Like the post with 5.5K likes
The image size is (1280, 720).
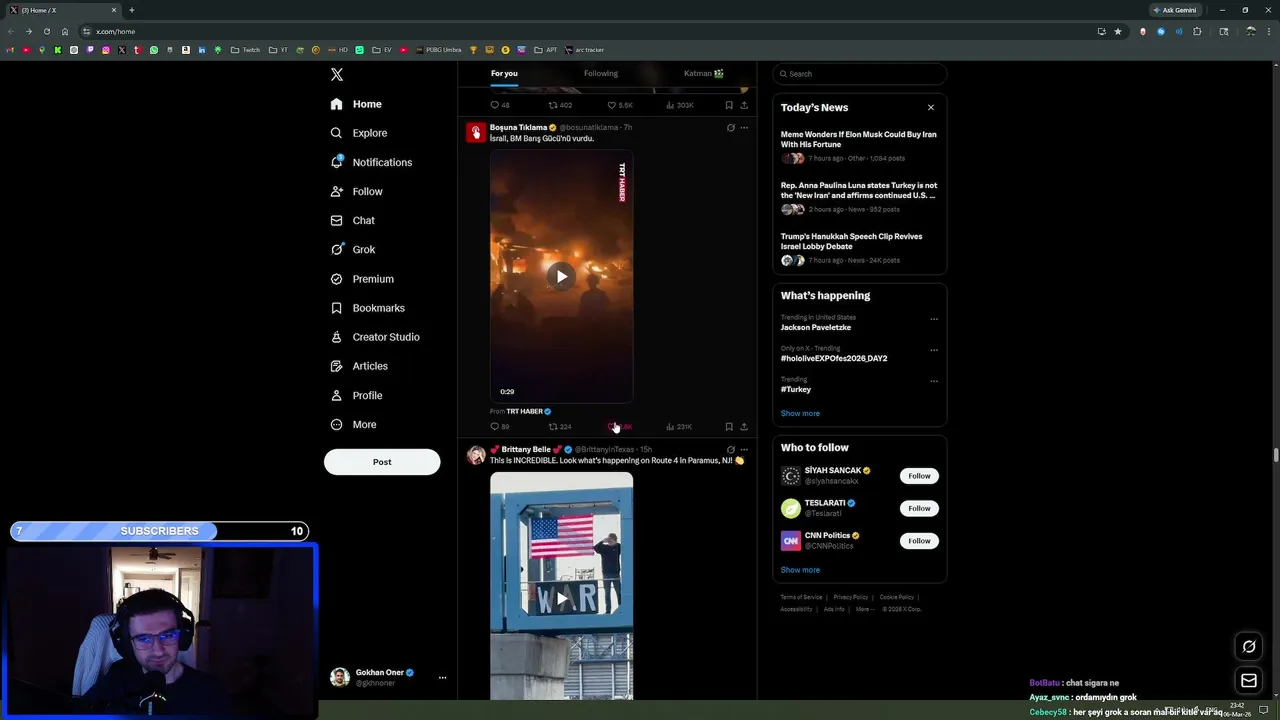click(x=620, y=105)
